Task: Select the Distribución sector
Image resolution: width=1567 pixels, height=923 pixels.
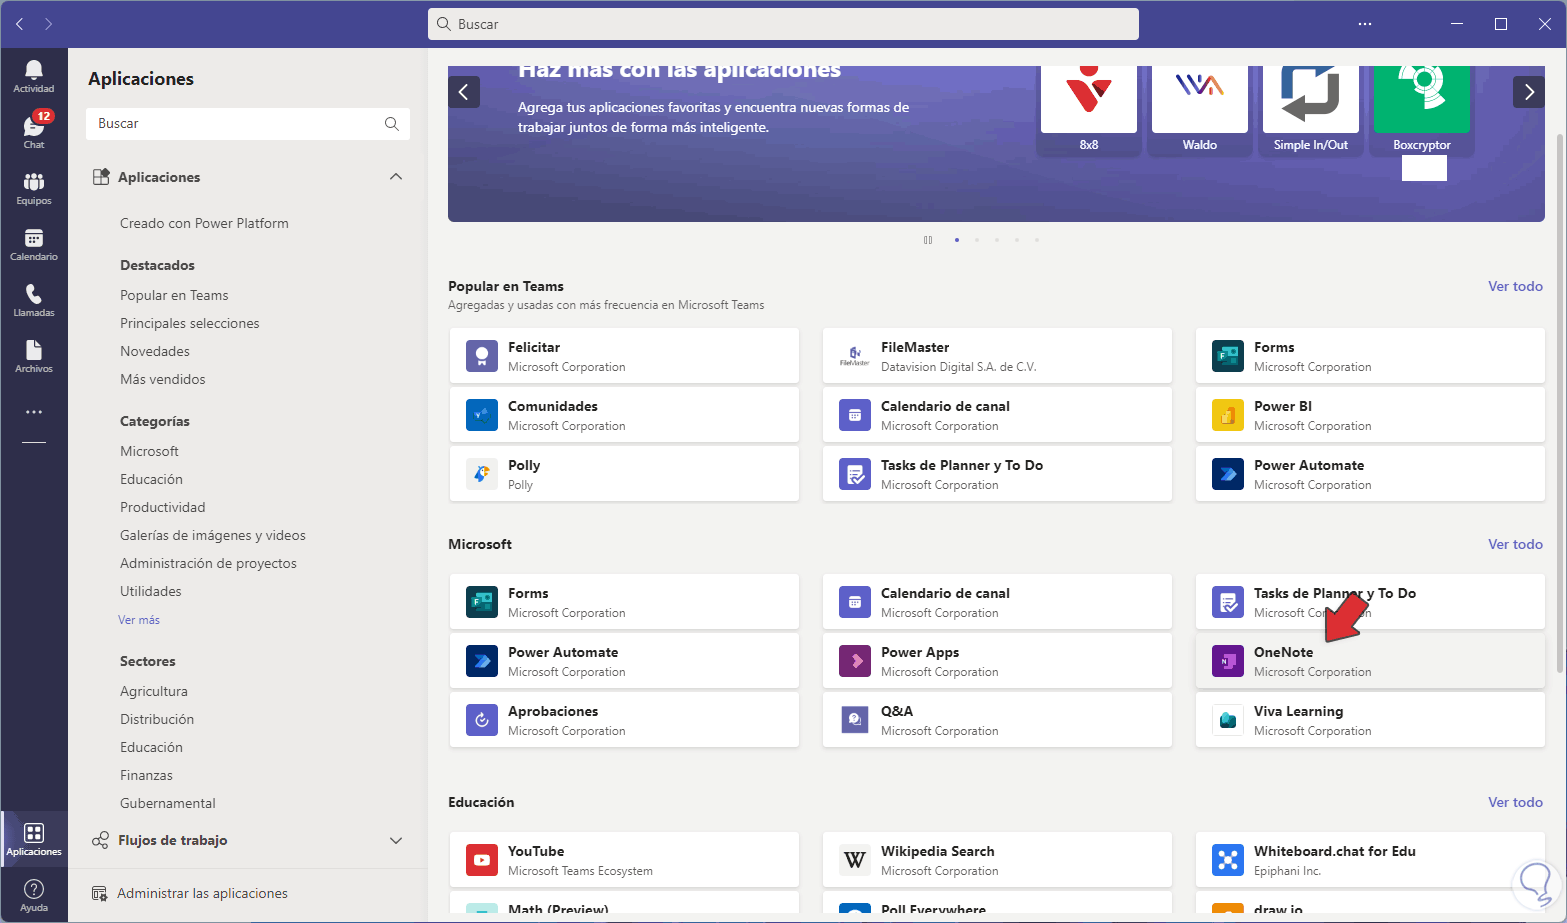Action: [x=157, y=719]
